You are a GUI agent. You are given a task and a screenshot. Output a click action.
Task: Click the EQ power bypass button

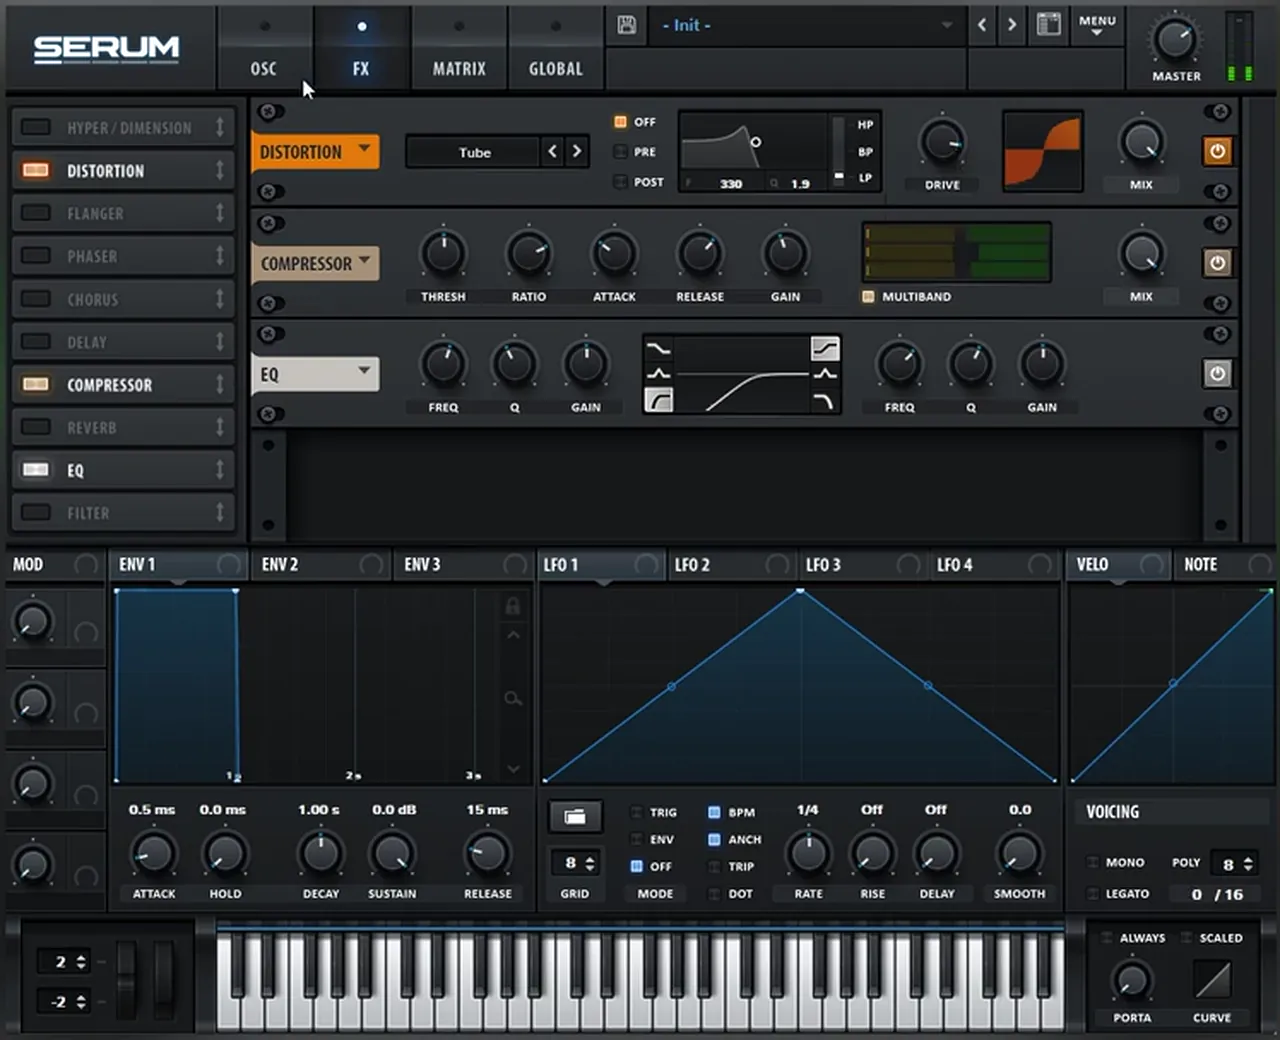[x=1217, y=373]
